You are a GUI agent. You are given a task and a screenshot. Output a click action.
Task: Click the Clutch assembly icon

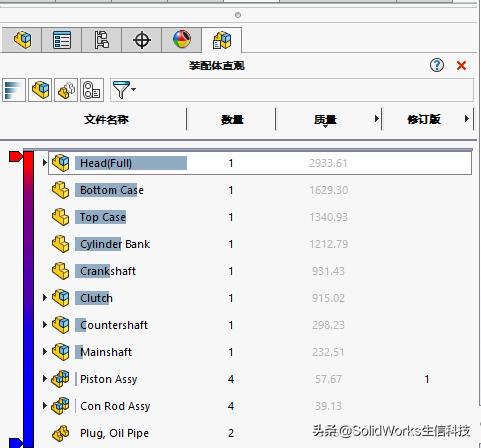61,298
